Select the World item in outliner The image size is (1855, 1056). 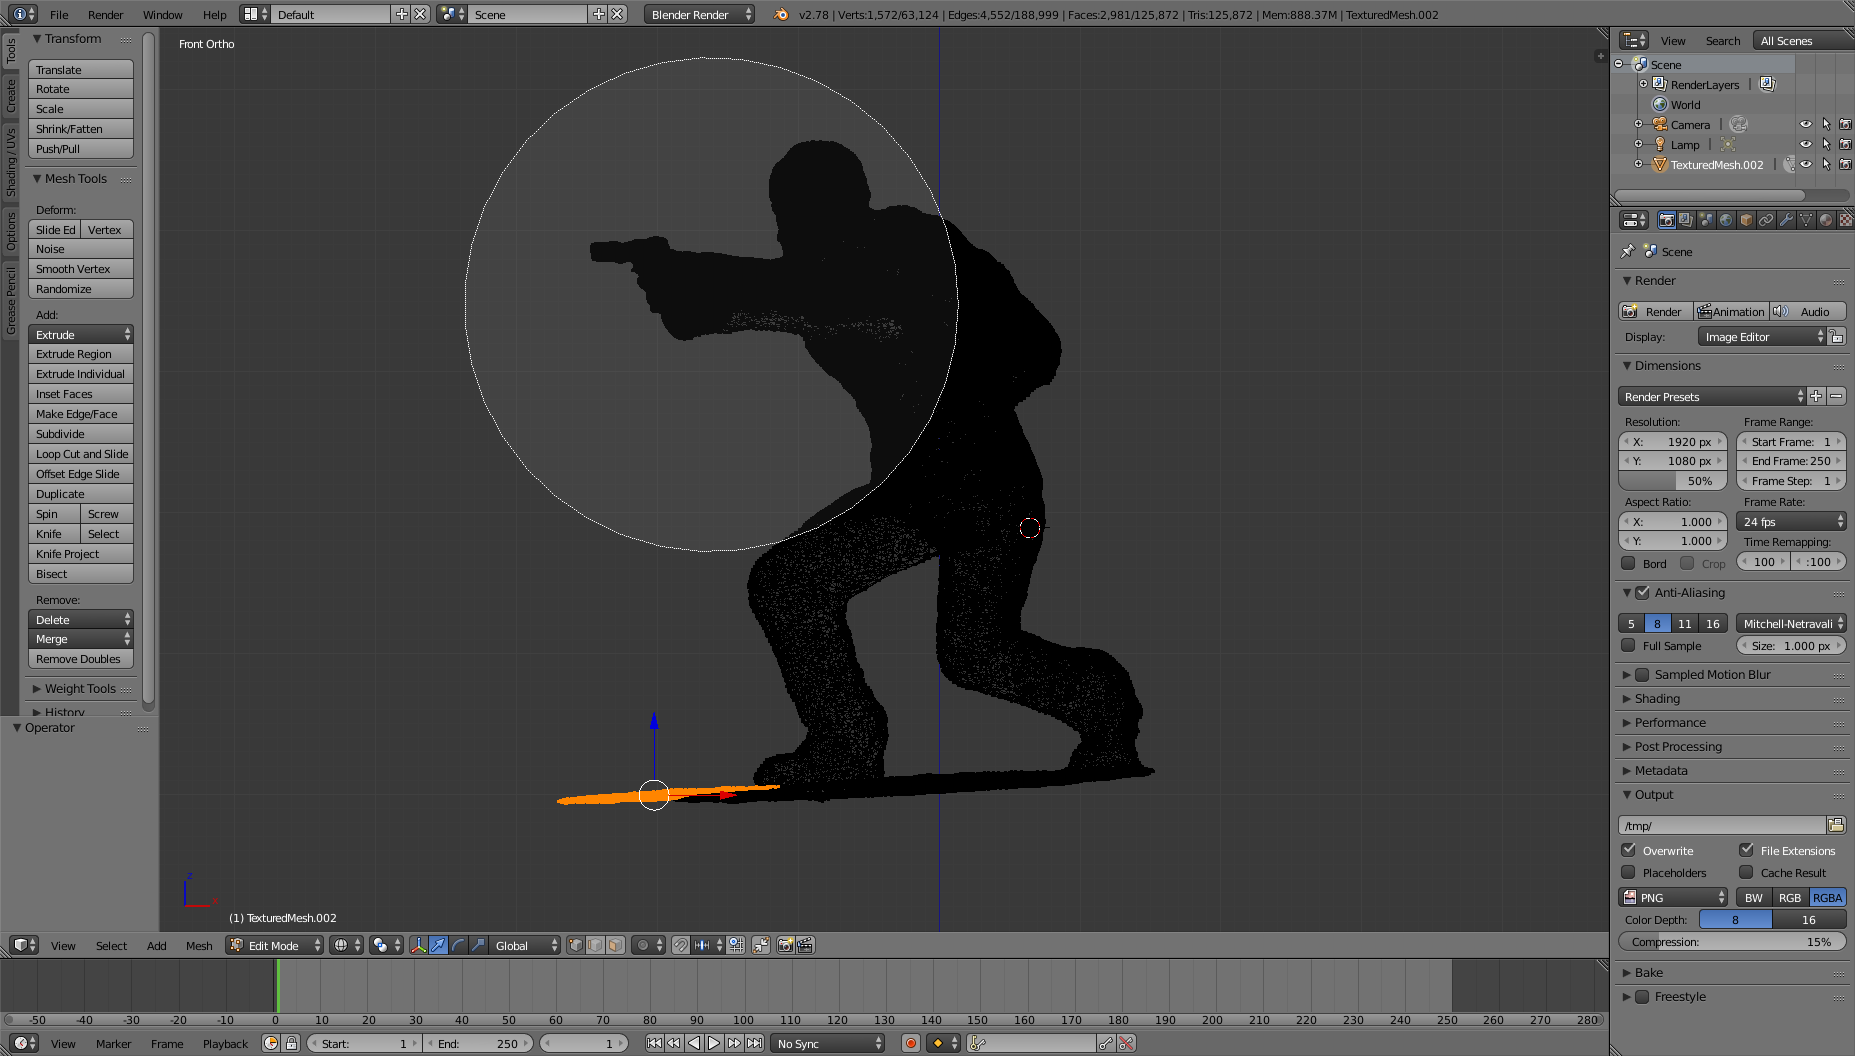1685,105
